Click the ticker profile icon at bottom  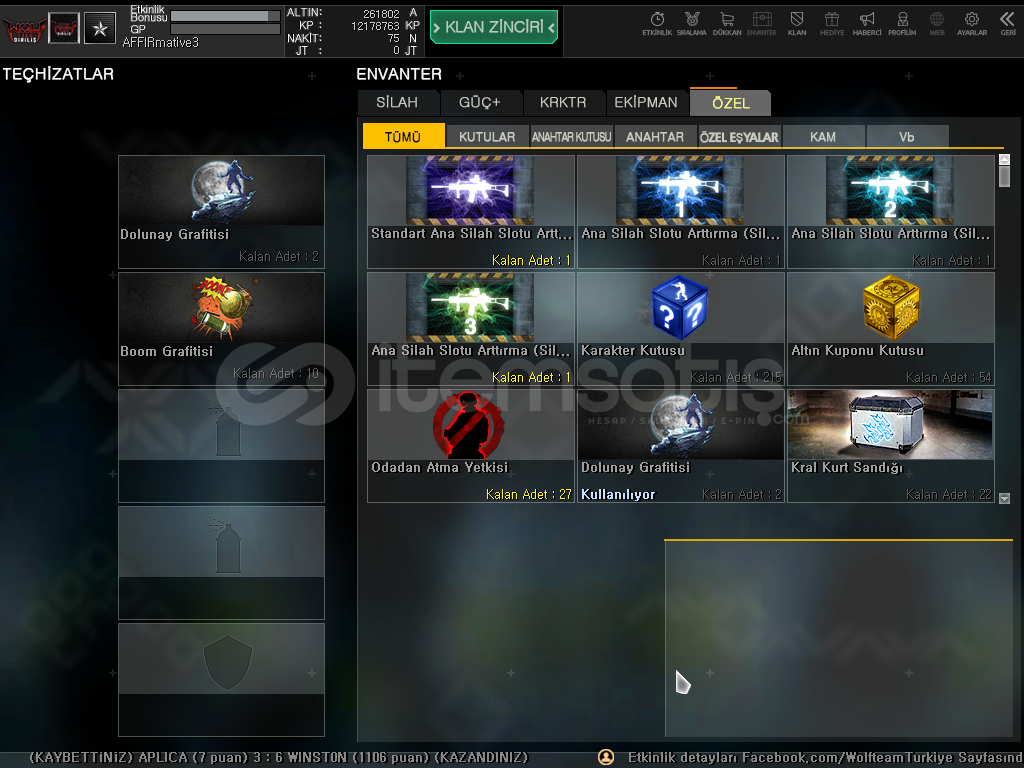(606, 757)
